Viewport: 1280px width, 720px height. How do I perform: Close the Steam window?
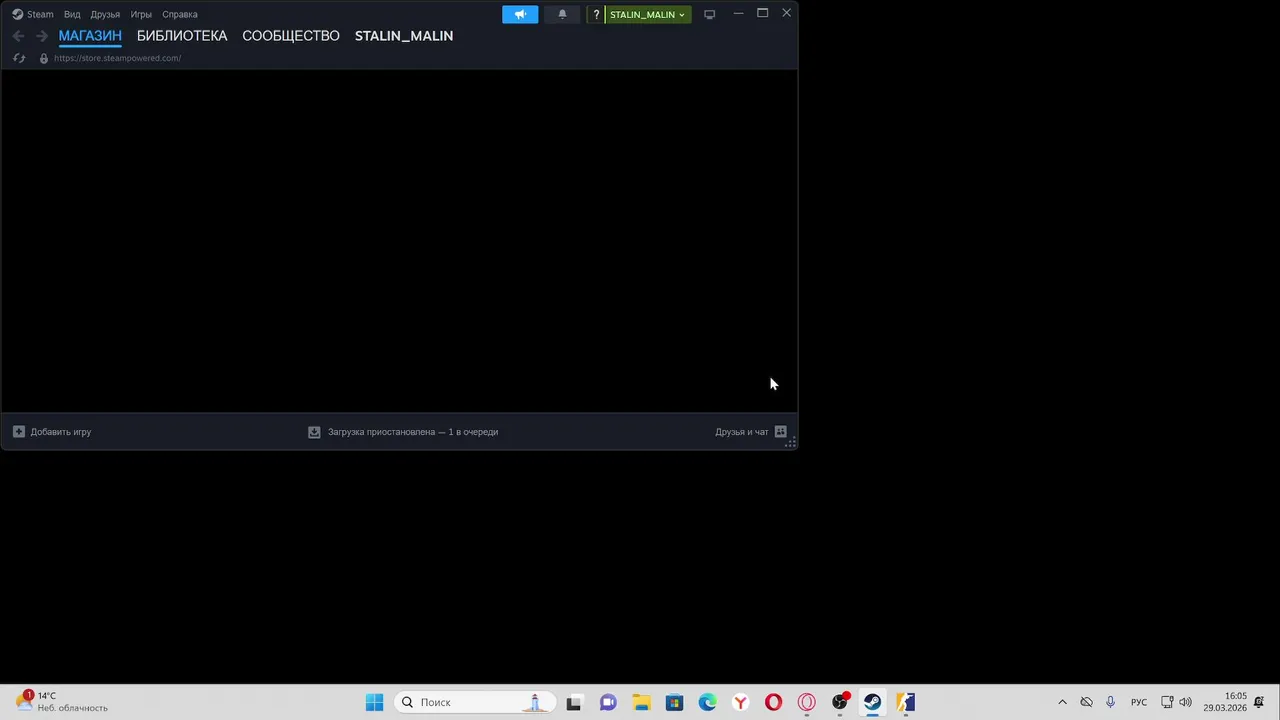coord(786,13)
